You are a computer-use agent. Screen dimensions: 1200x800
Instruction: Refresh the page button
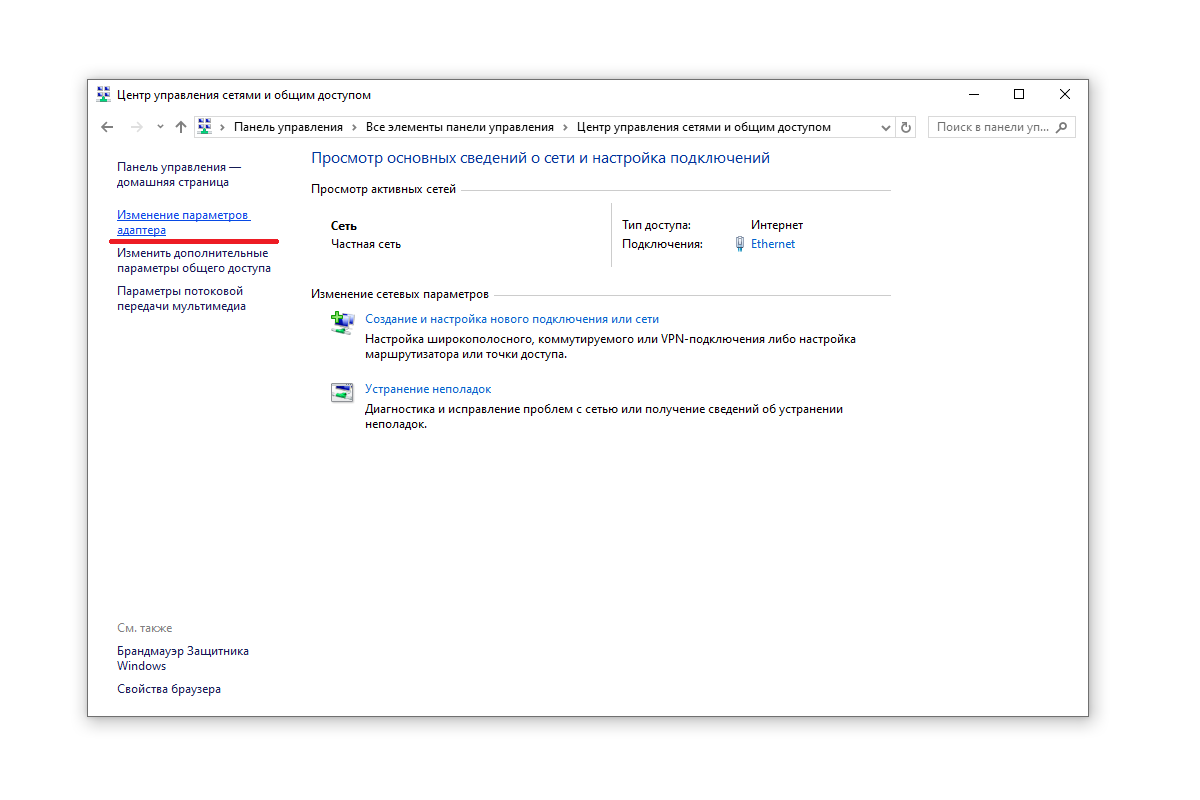906,127
